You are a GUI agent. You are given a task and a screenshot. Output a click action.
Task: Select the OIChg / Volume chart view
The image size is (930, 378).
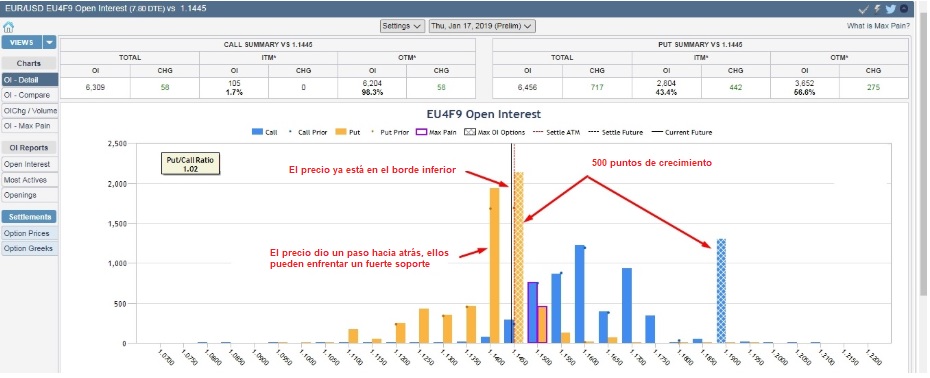click(x=30, y=110)
